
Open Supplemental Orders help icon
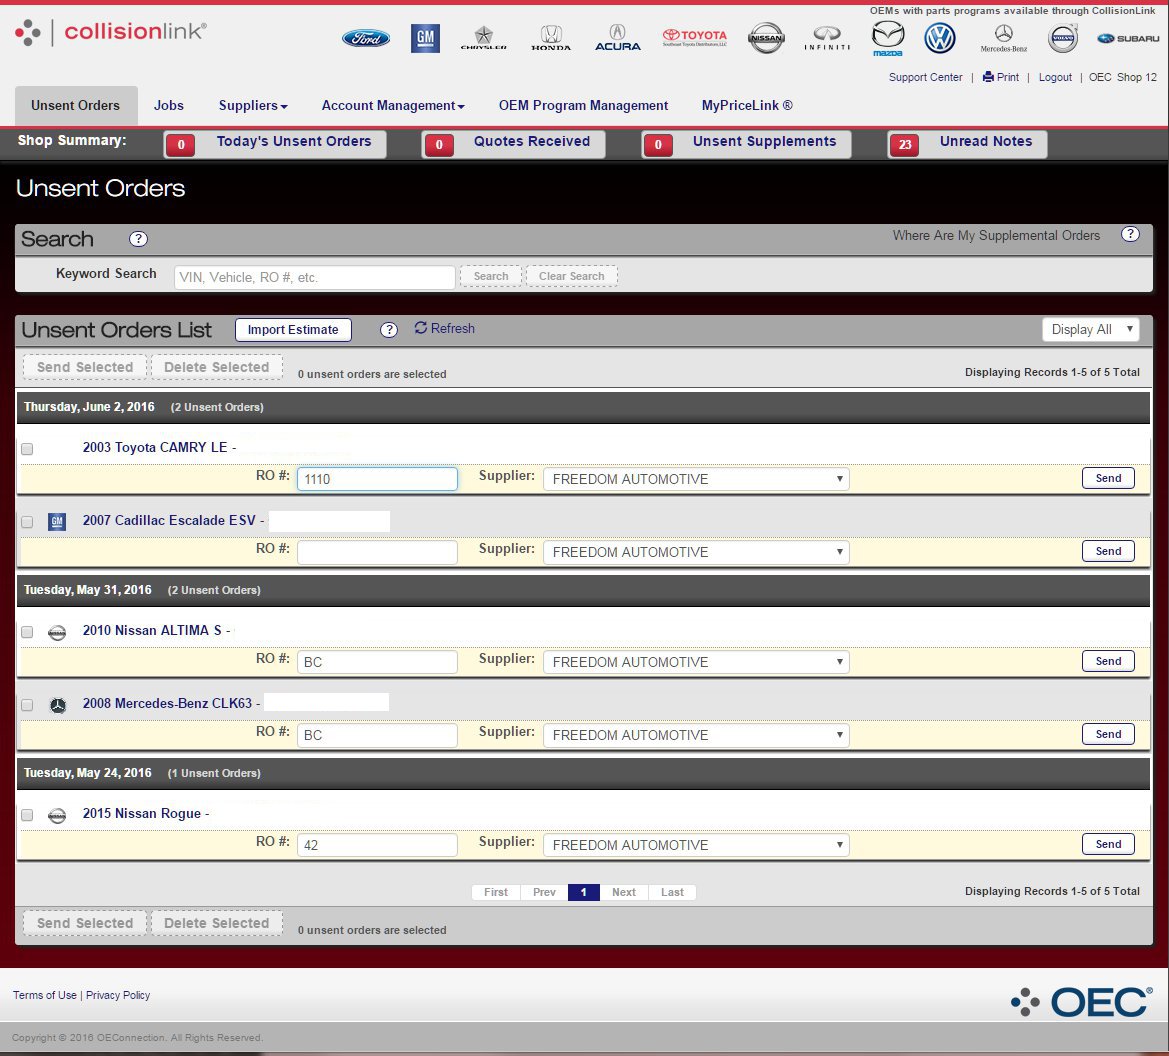point(1130,234)
